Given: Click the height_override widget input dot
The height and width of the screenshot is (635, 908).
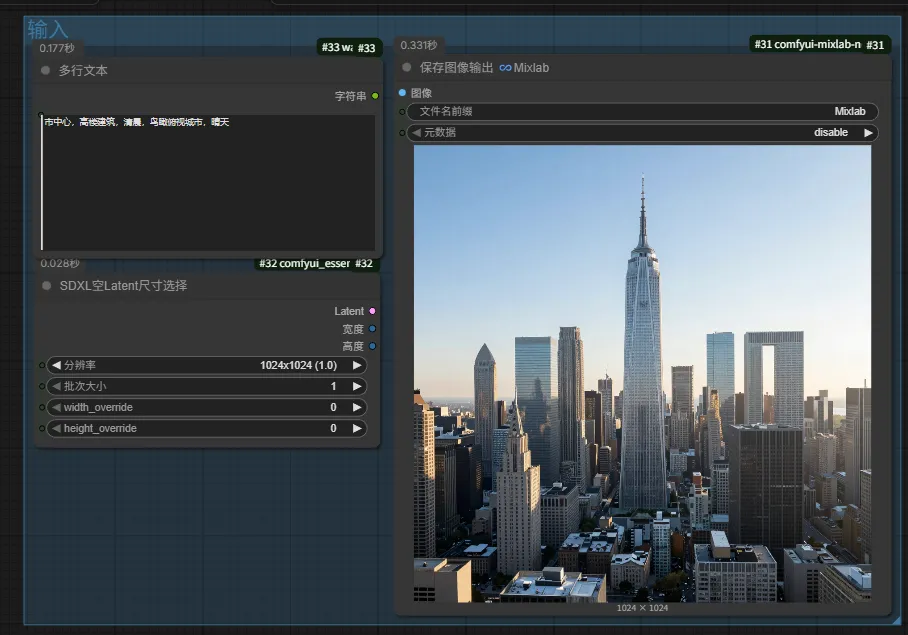Looking at the screenshot, I should [x=42, y=428].
